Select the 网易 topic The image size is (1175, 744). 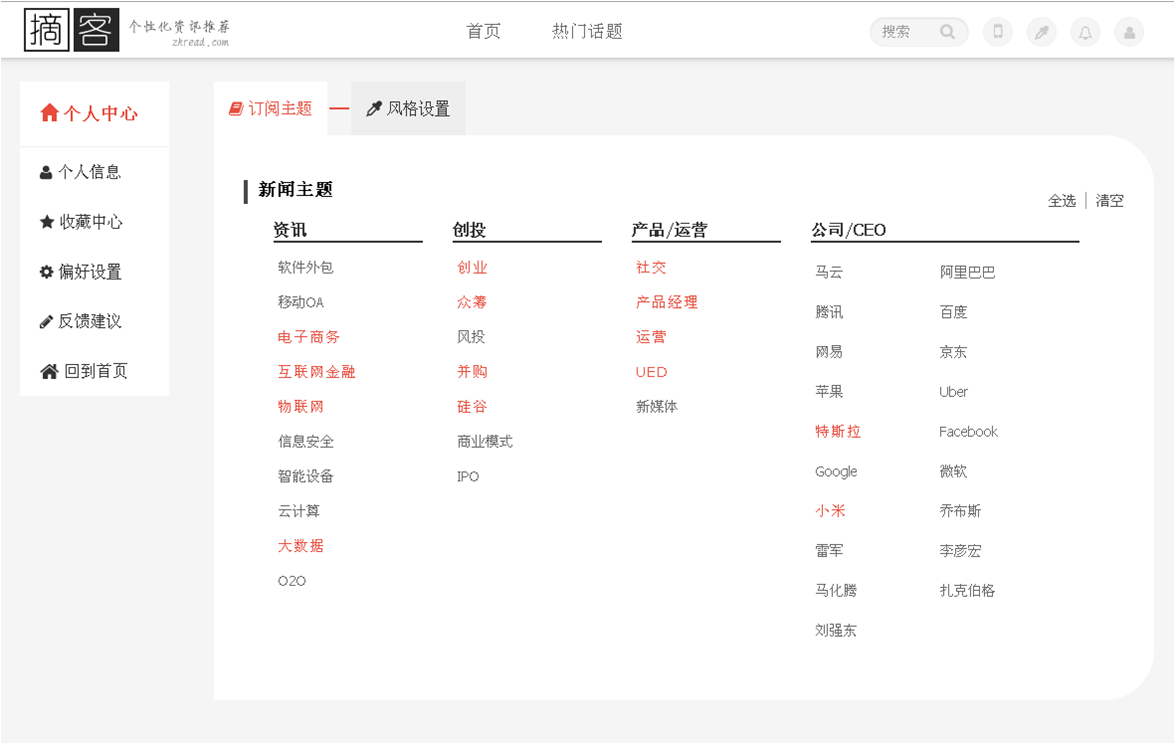pos(829,351)
